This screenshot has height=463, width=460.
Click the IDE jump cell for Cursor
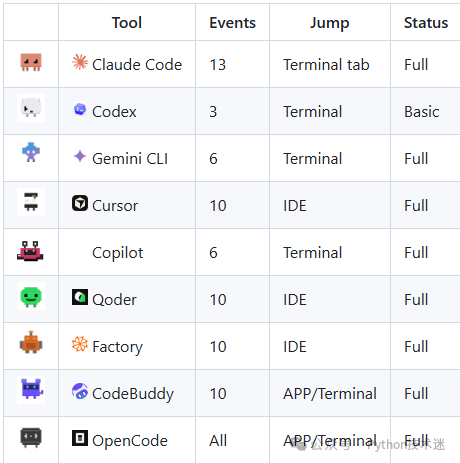pyautogui.click(x=295, y=206)
